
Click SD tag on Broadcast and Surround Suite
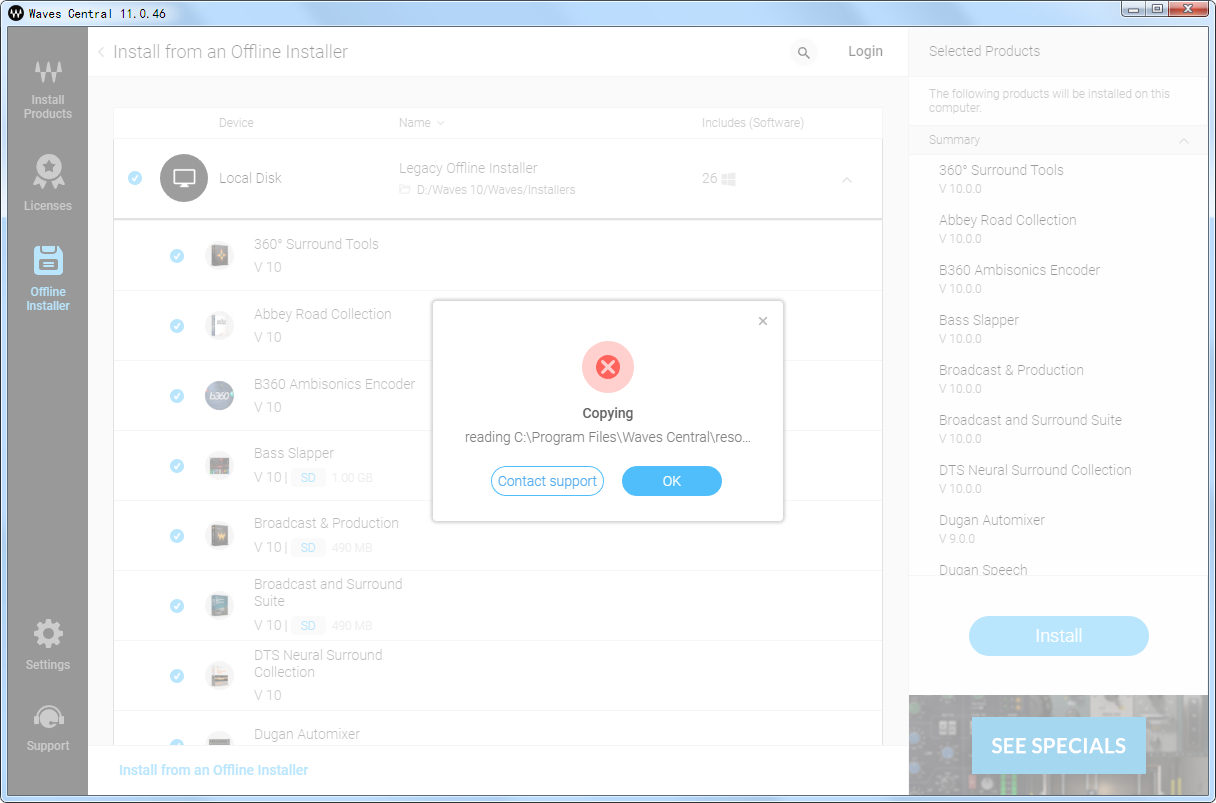[308, 626]
